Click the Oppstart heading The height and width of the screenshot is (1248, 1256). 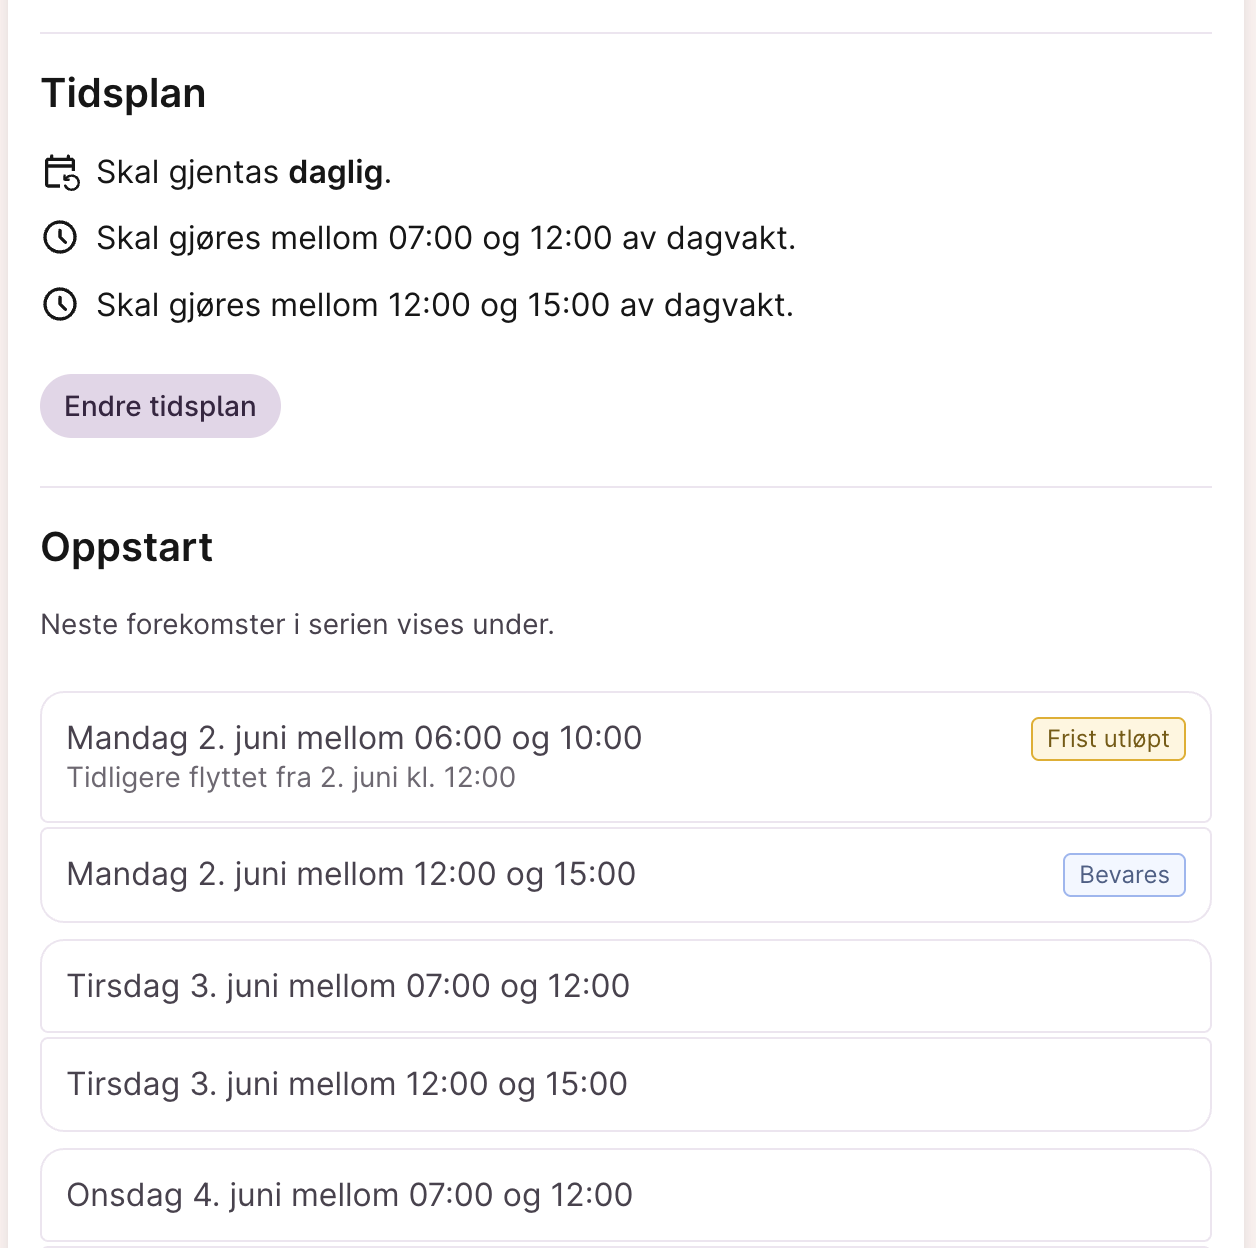[127, 547]
